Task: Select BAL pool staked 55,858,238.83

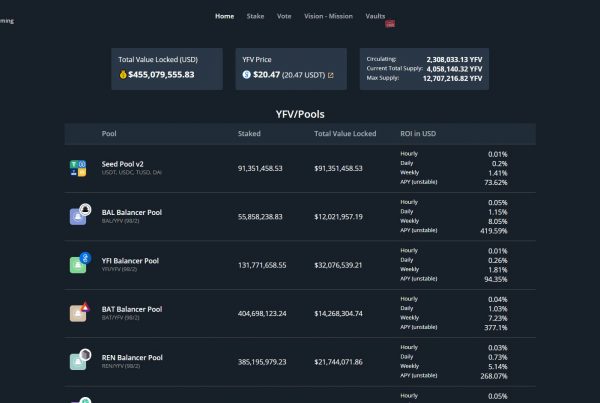Action: coord(260,217)
